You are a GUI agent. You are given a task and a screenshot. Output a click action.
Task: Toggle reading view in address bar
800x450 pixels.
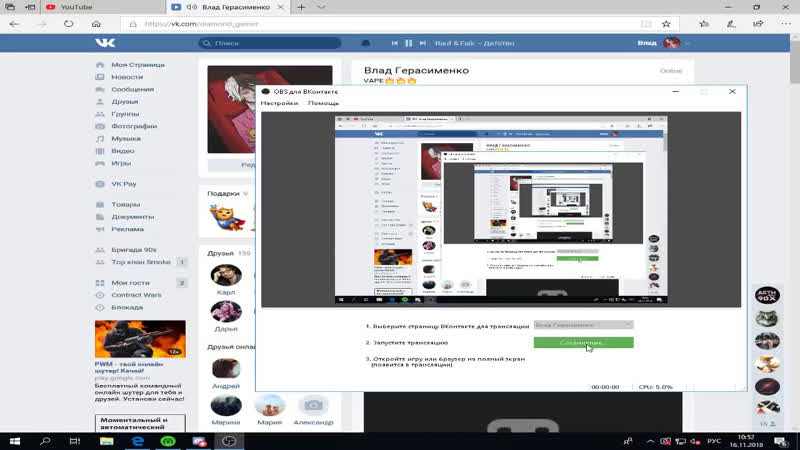[x=646, y=24]
